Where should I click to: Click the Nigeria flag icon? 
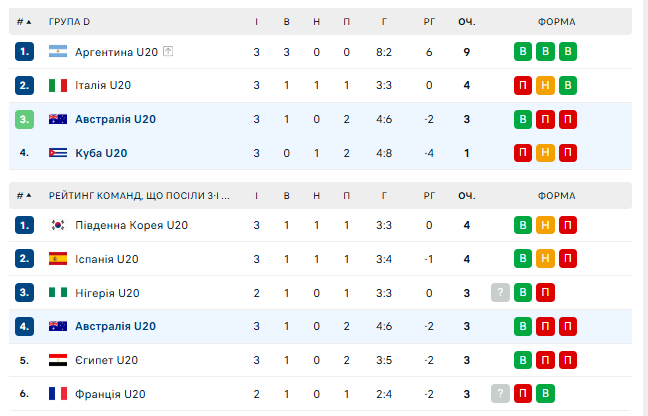pos(57,293)
